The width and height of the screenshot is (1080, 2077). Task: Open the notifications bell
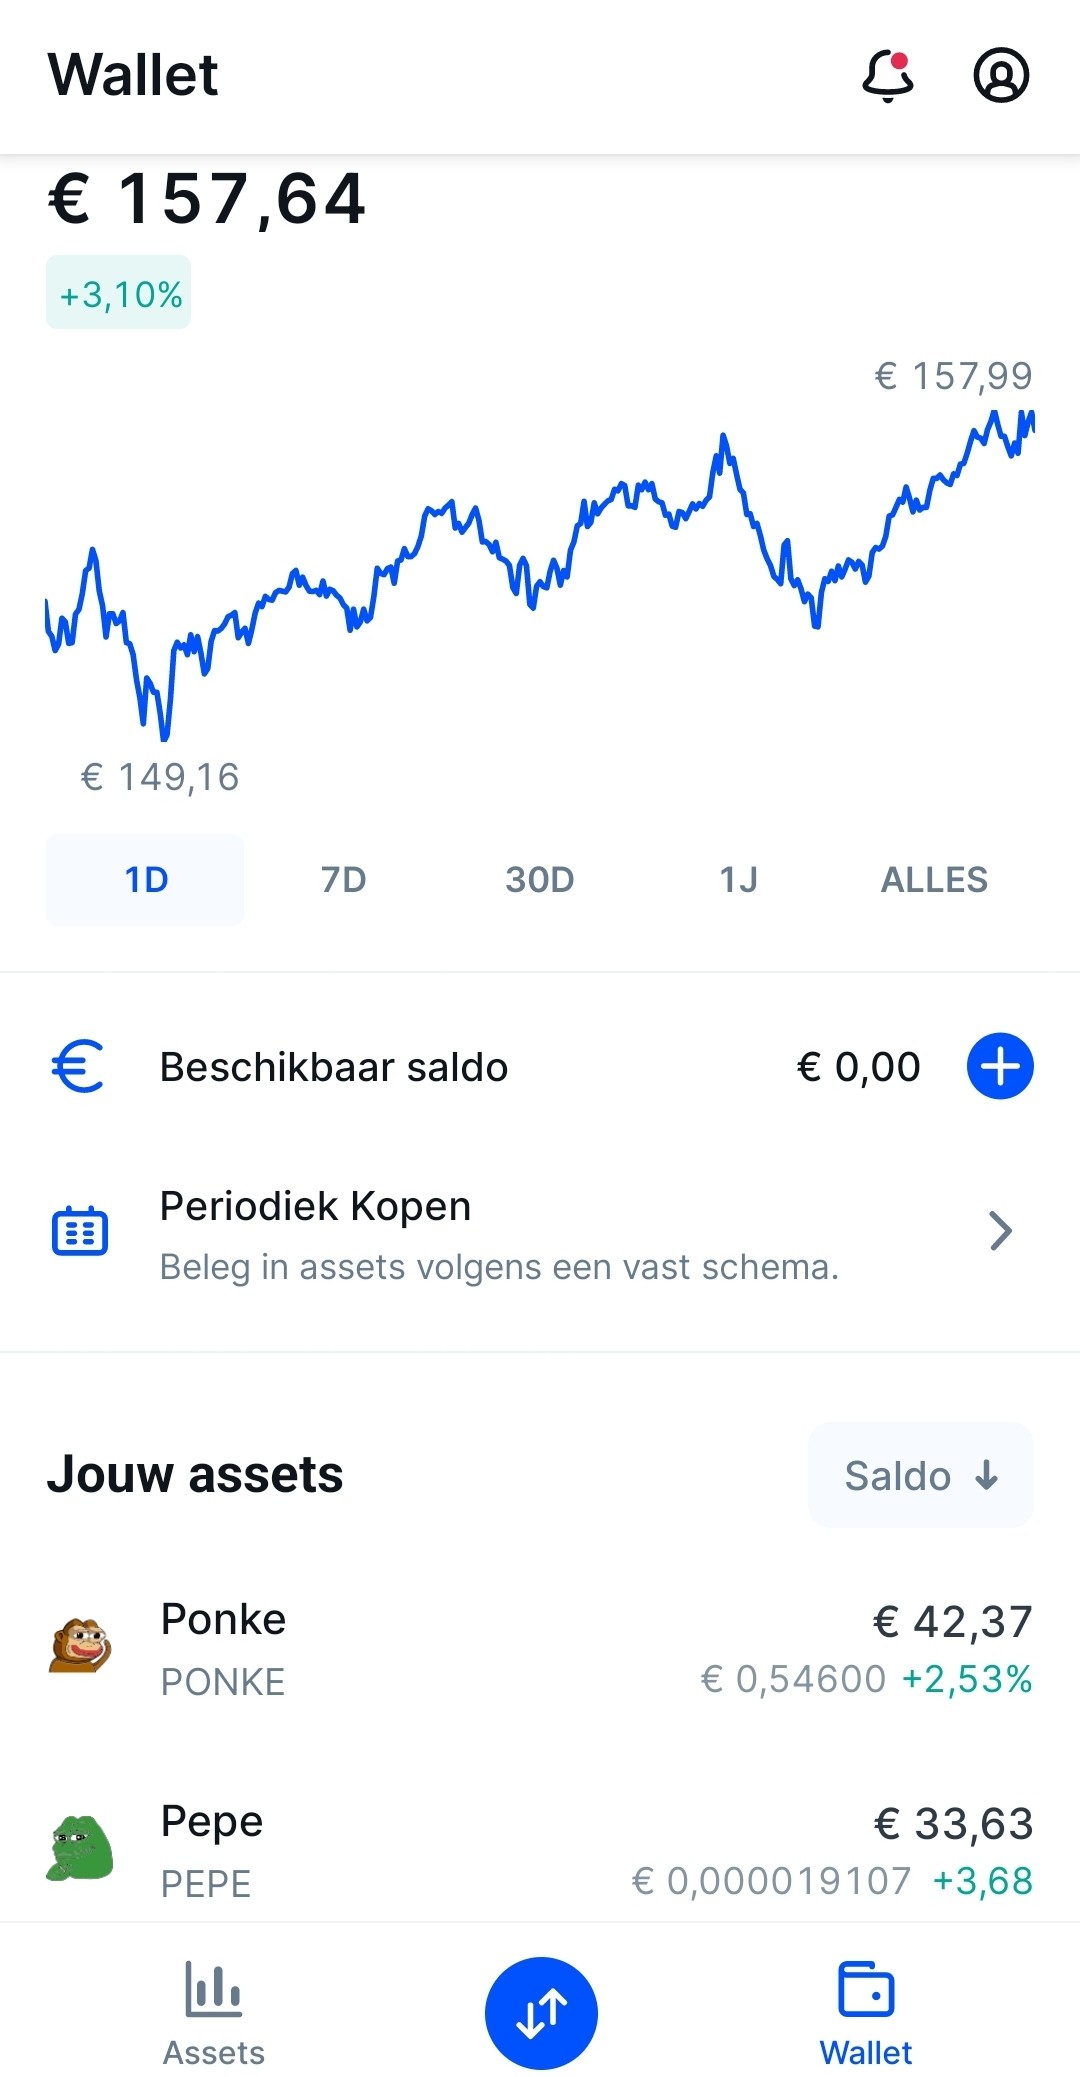coord(887,76)
